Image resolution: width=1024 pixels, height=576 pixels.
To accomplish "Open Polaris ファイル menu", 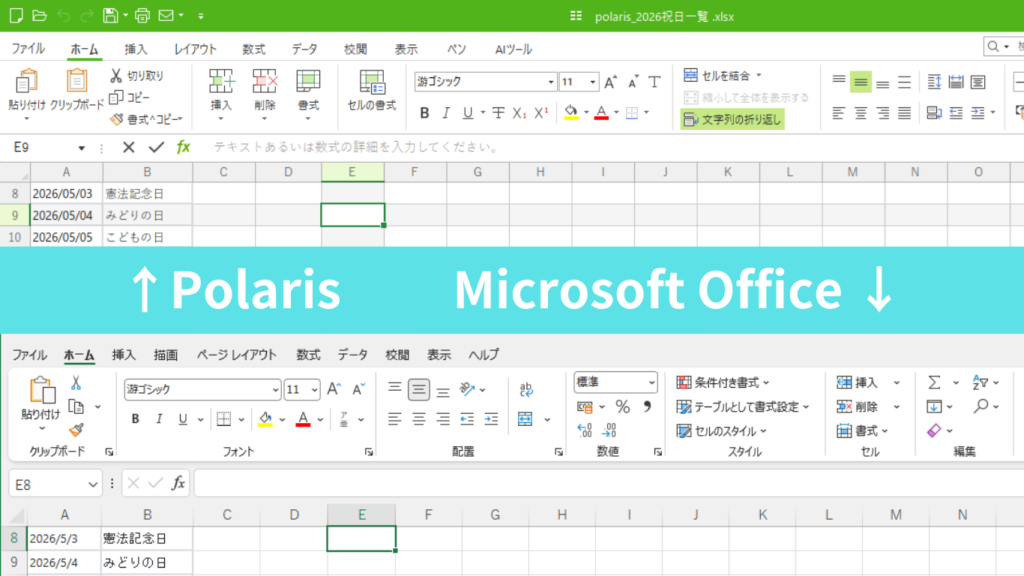I will 28,49.
